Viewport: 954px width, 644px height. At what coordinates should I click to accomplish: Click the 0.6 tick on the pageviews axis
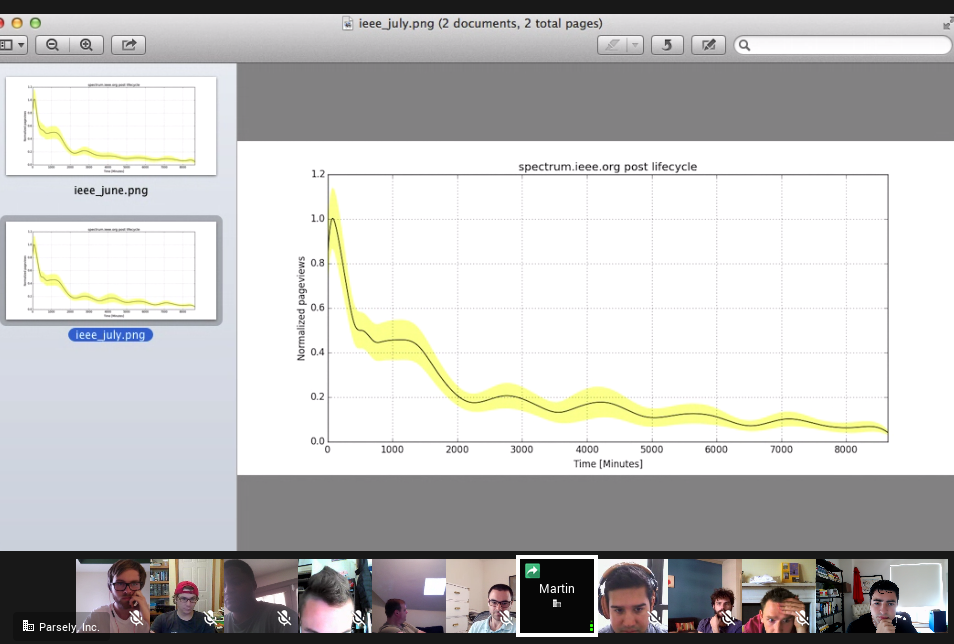point(318,308)
